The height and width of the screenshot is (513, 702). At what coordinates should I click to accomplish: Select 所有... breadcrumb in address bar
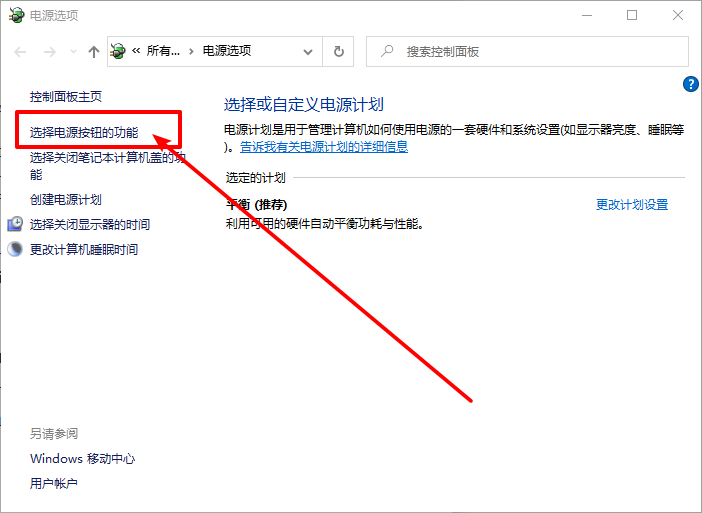[163, 51]
